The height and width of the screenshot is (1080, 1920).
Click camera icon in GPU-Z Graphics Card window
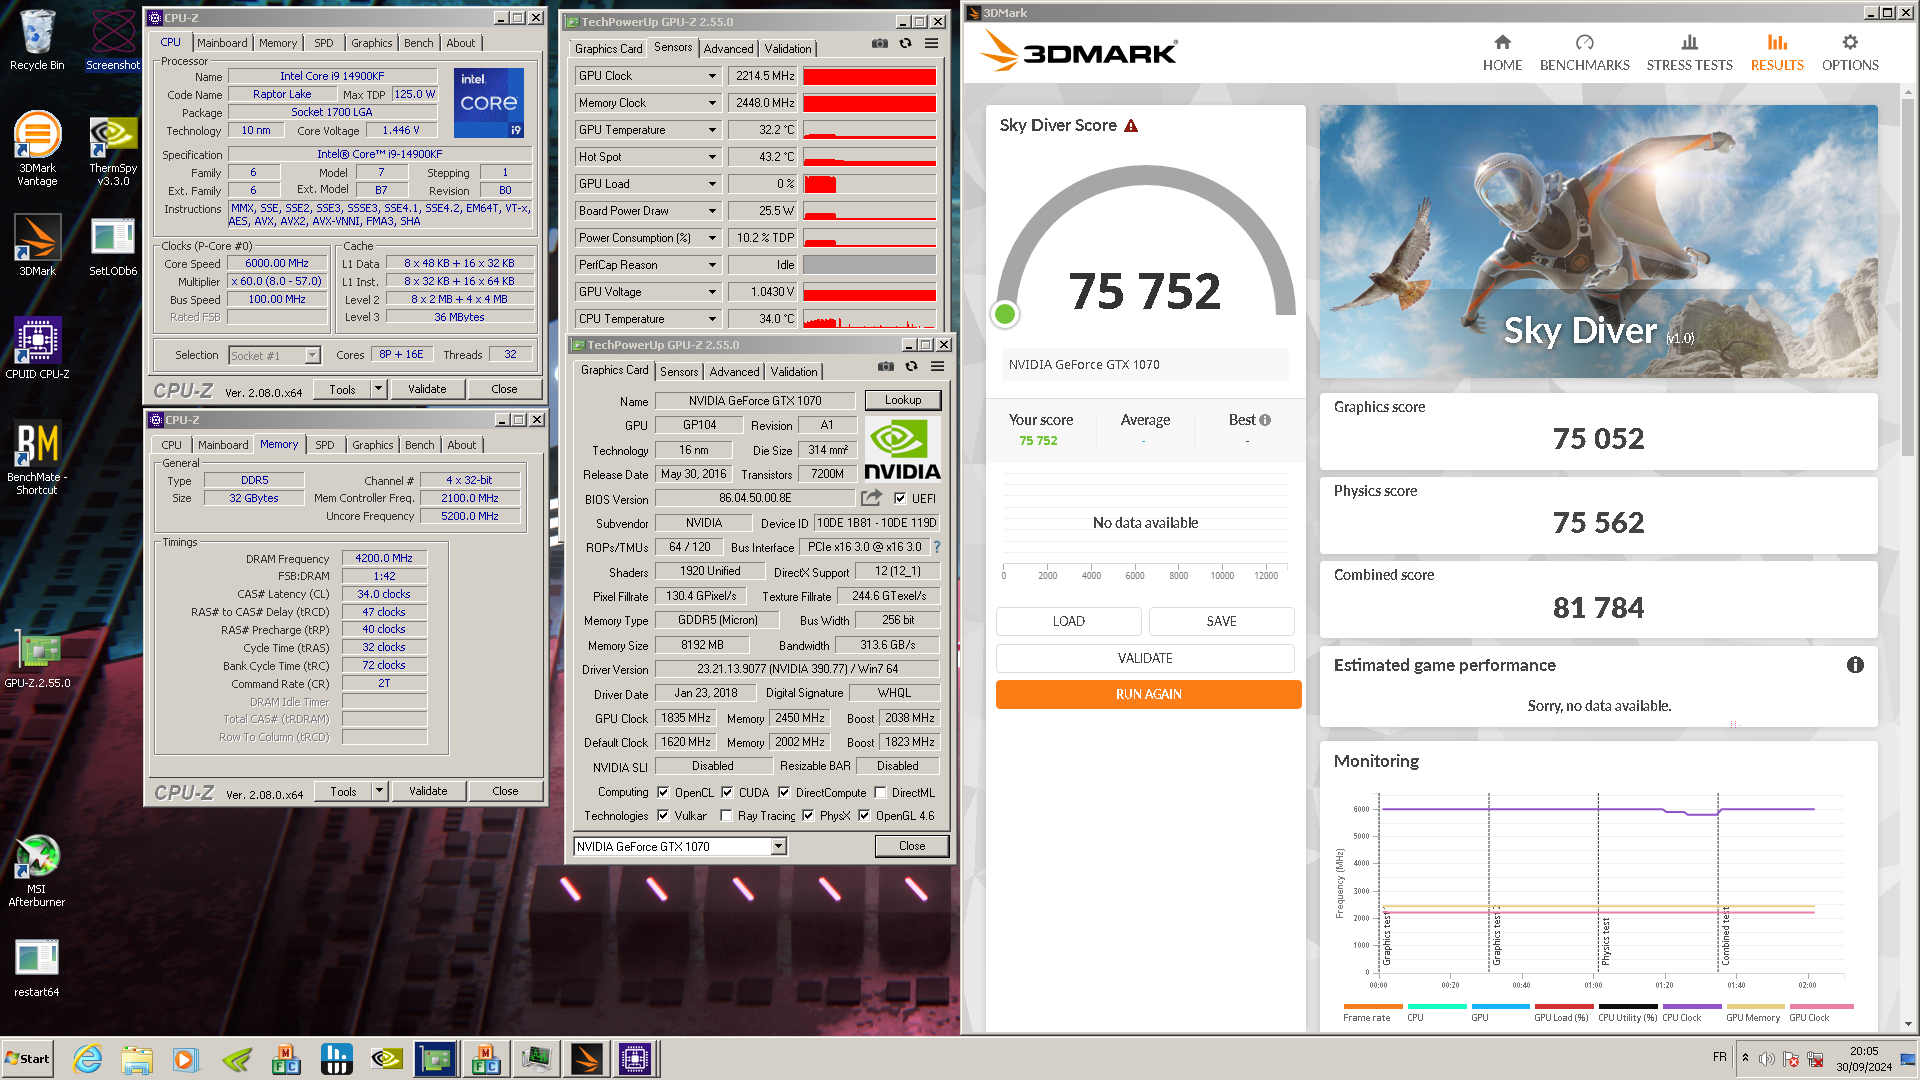885,367
